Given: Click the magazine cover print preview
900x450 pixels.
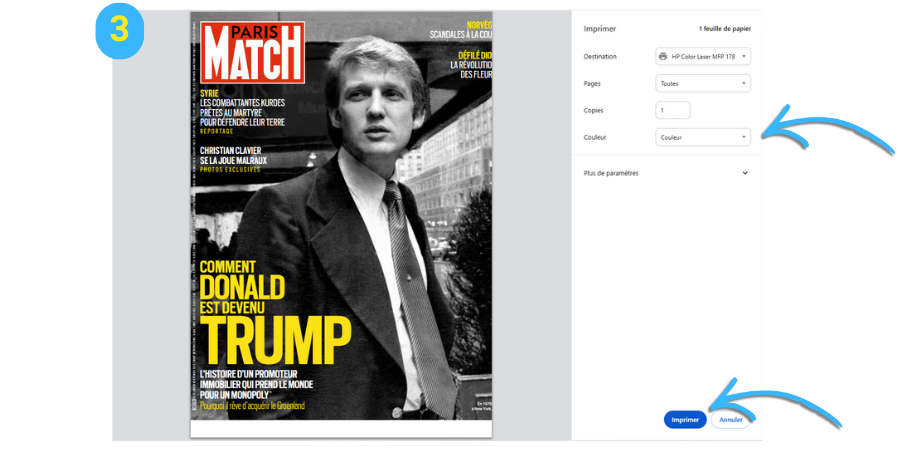Looking at the screenshot, I should (341, 224).
